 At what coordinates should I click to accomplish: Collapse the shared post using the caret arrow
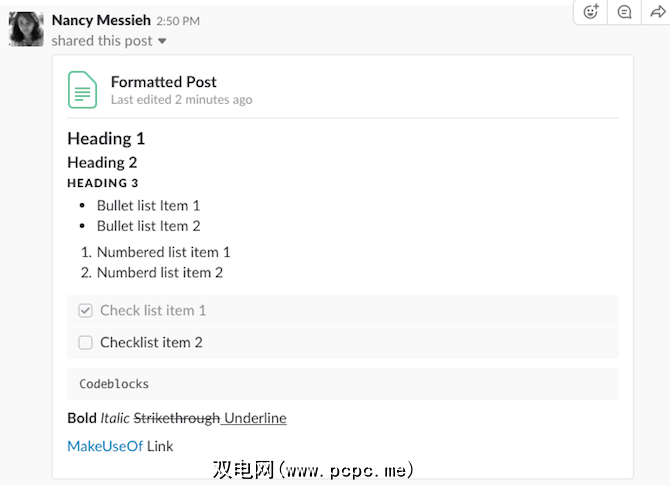click(162, 42)
